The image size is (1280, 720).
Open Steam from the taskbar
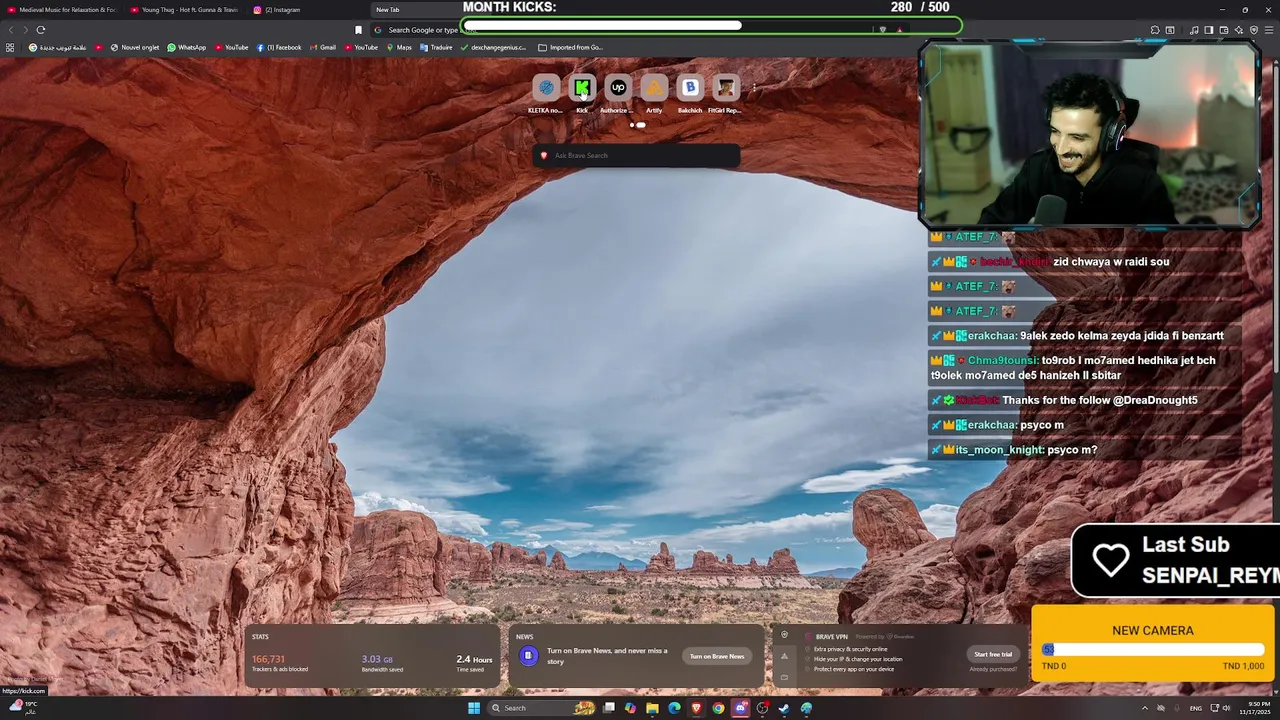[784, 708]
